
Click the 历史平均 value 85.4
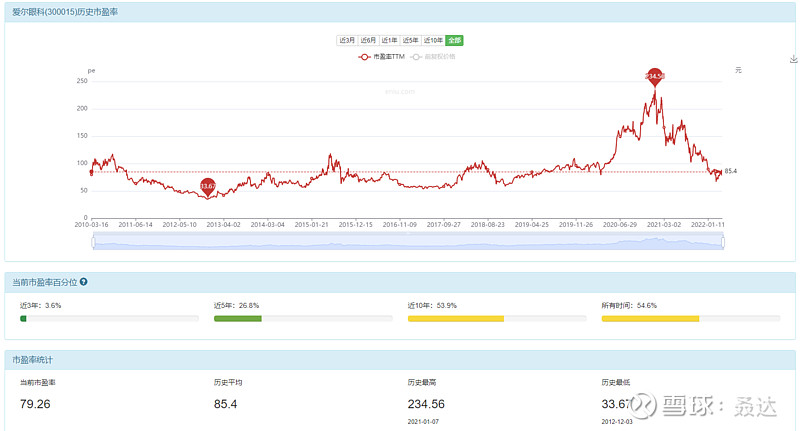click(226, 404)
